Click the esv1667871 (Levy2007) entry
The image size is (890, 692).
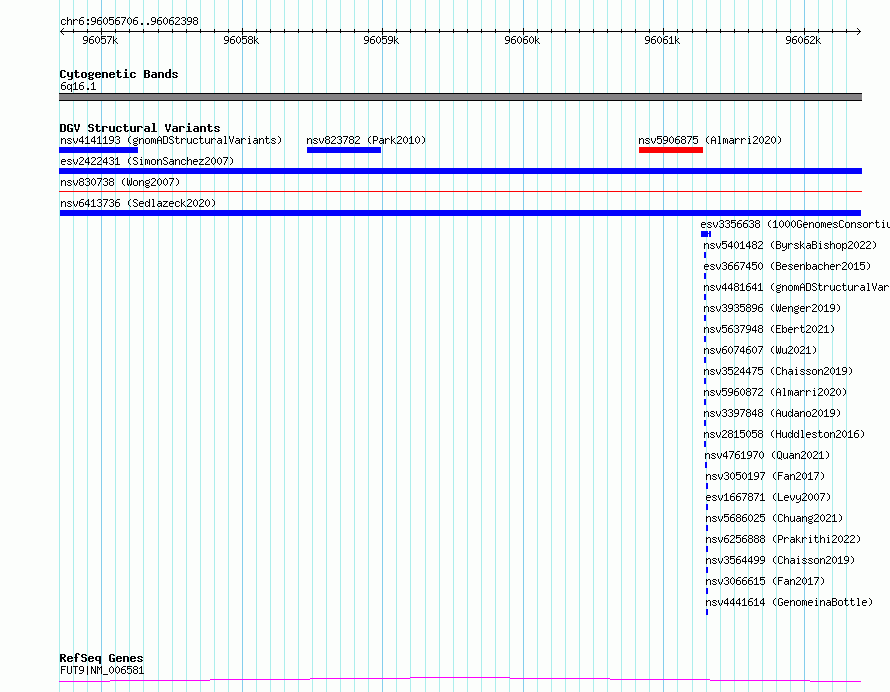click(769, 497)
